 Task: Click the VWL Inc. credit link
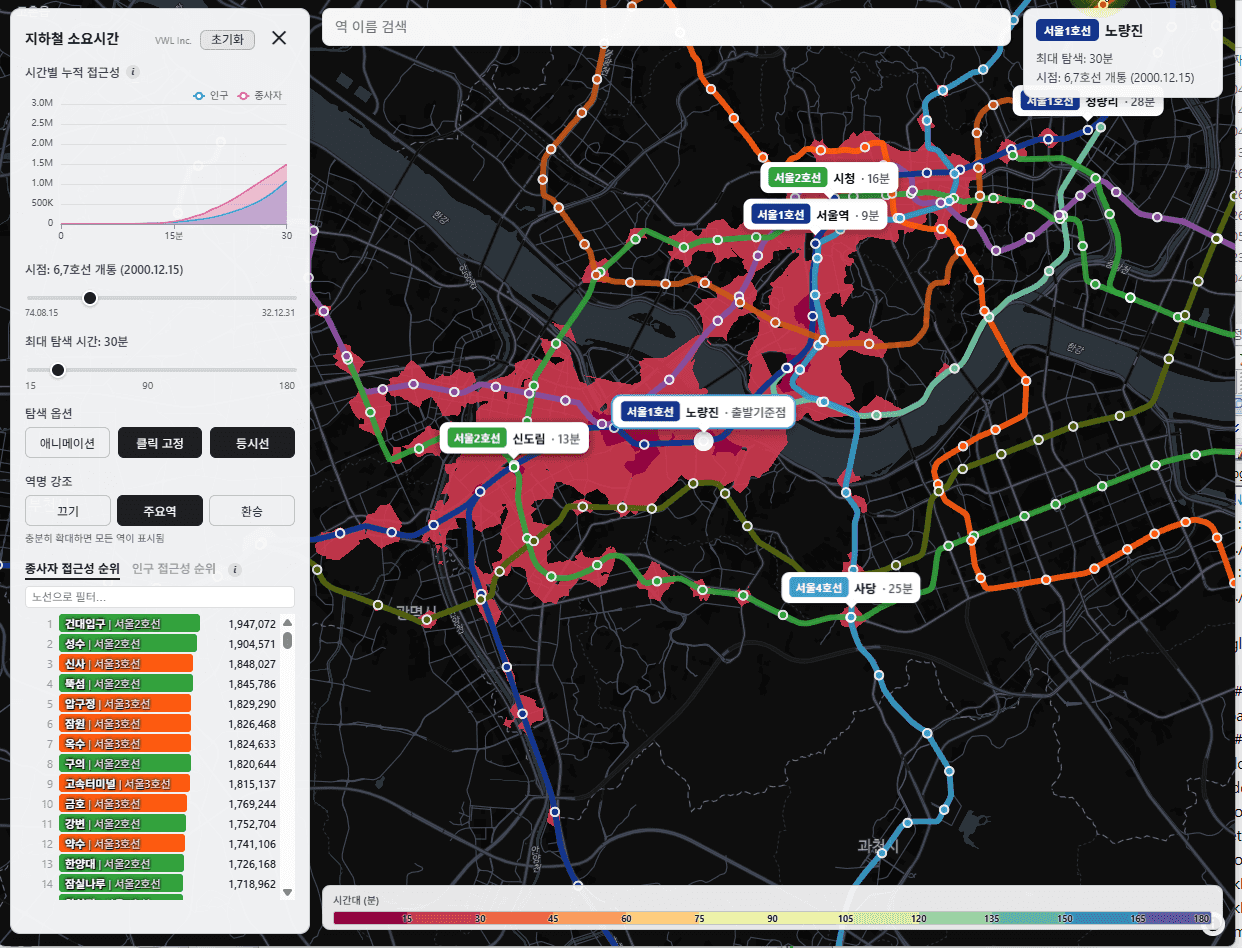[x=173, y=40]
